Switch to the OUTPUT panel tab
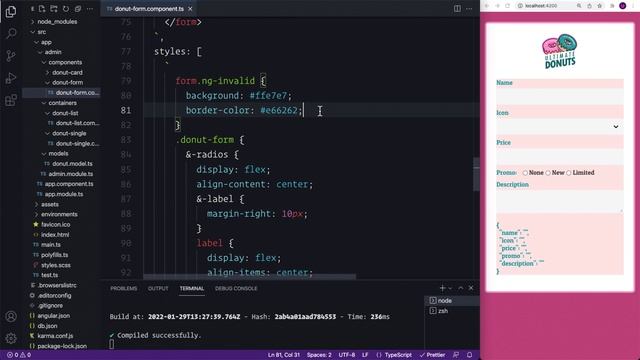This screenshot has height=360, width=640. click(158, 288)
